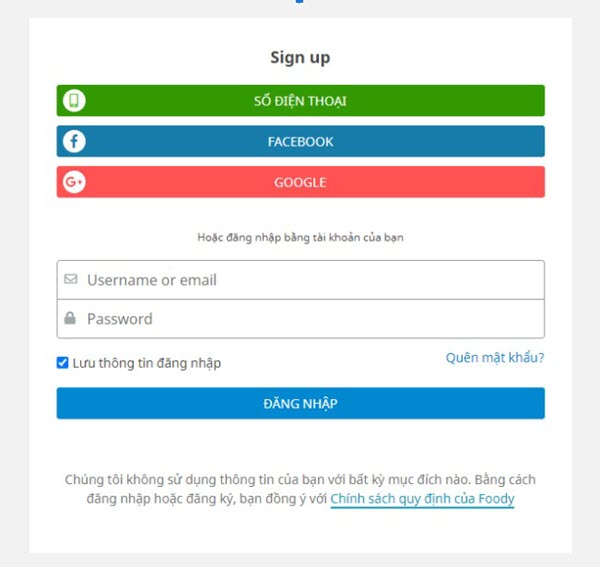Open Chính sách quy định của Foody link
The width and height of the screenshot is (600, 567).
click(422, 498)
